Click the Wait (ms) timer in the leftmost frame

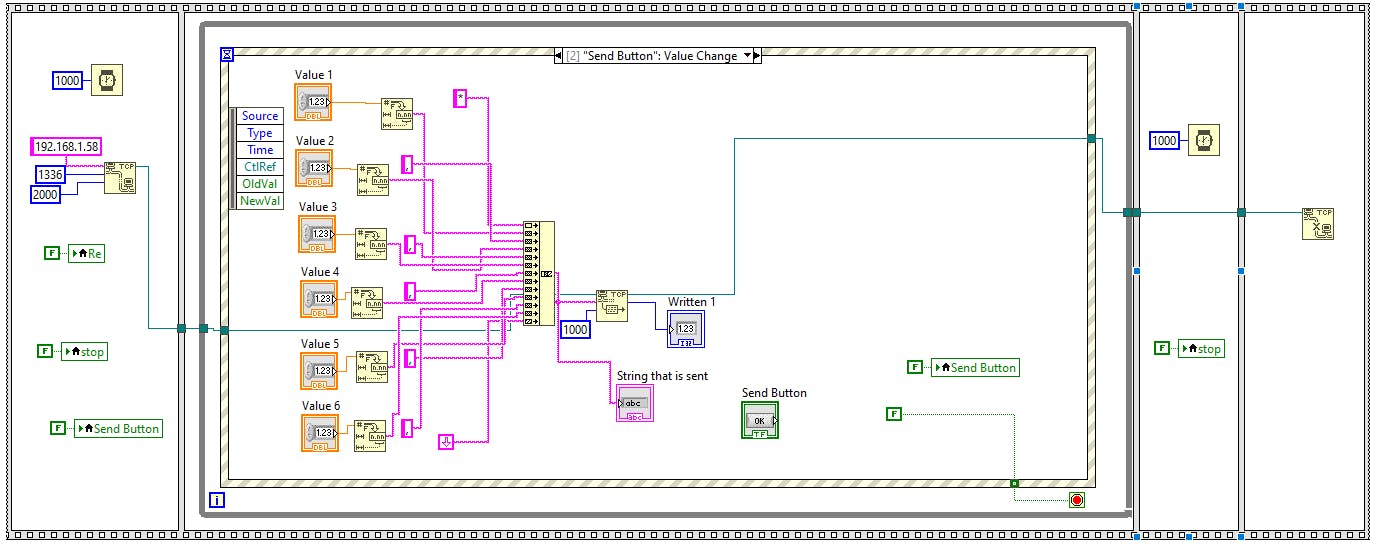(107, 80)
